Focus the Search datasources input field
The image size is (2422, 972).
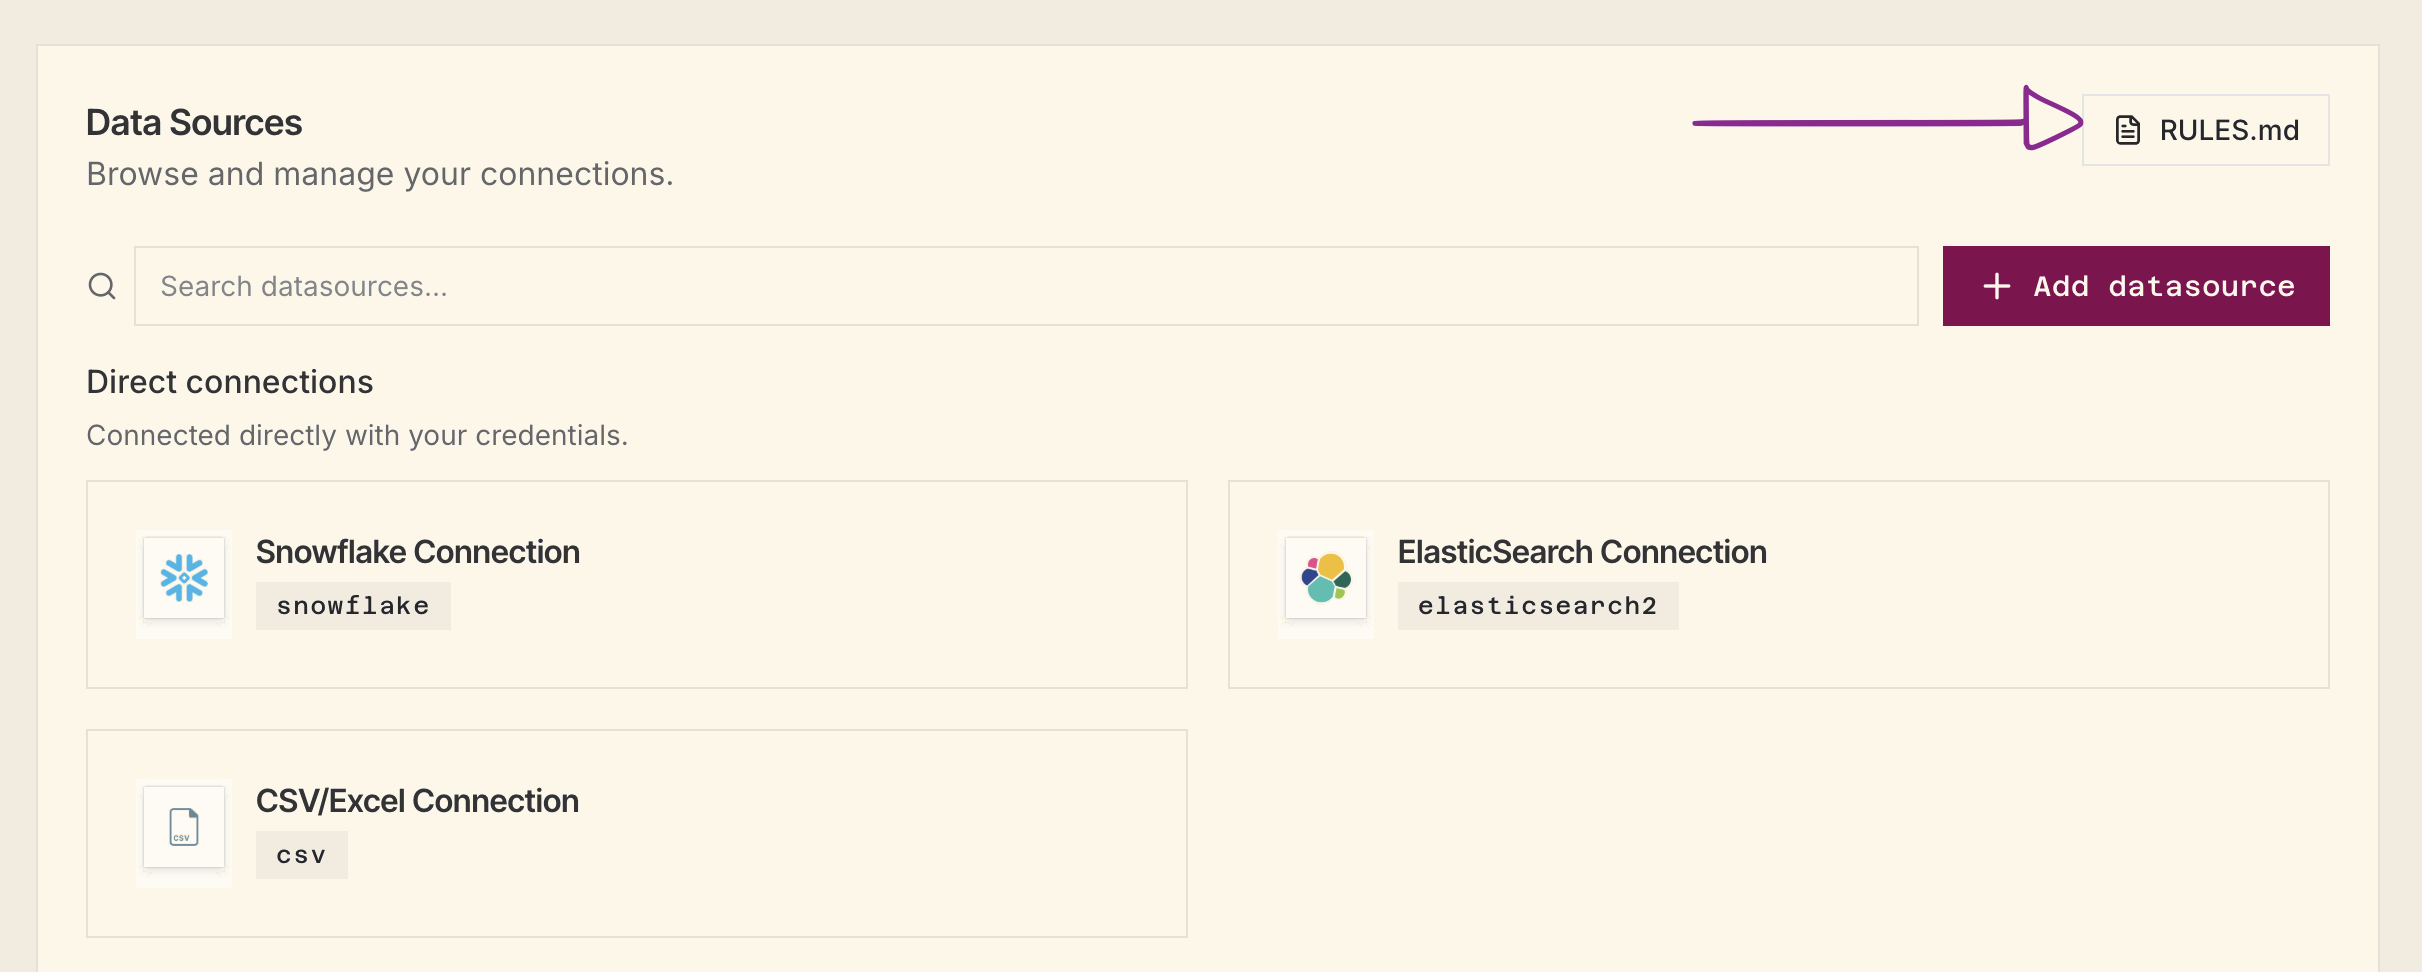pyautogui.click(x=1026, y=287)
